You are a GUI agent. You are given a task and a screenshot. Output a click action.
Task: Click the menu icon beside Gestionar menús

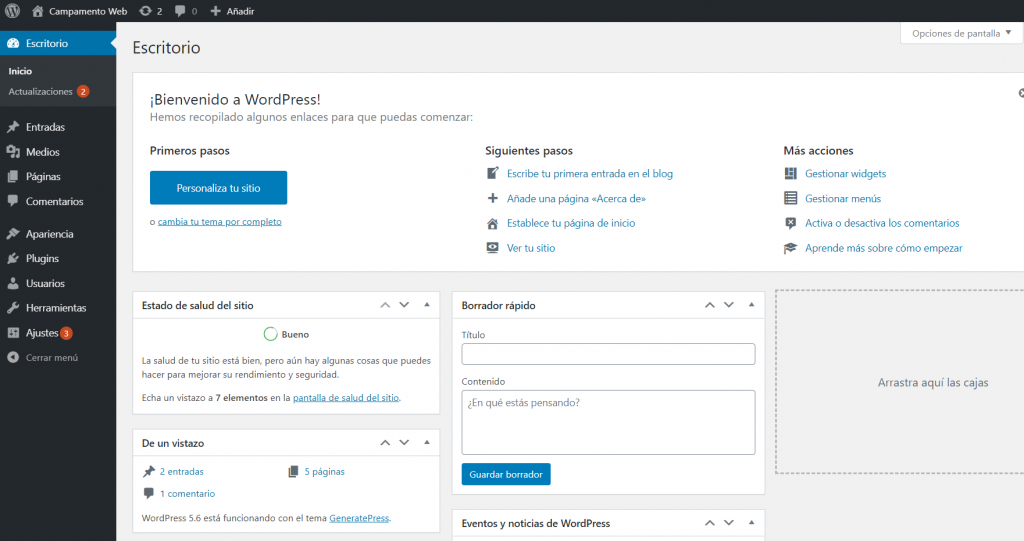790,198
